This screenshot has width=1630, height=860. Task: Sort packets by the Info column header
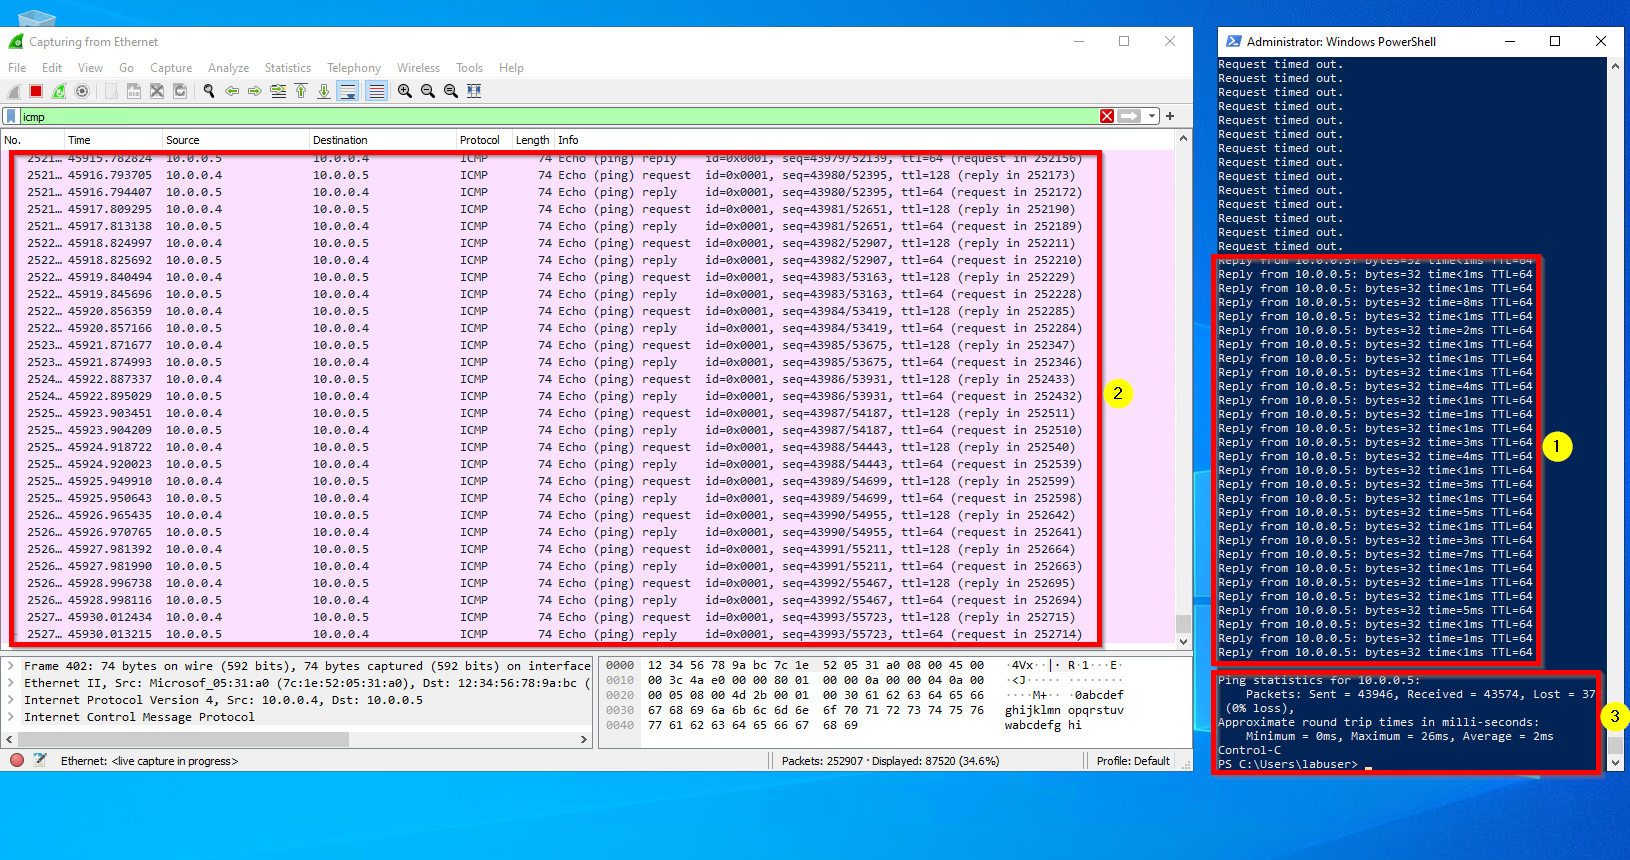tap(864, 140)
